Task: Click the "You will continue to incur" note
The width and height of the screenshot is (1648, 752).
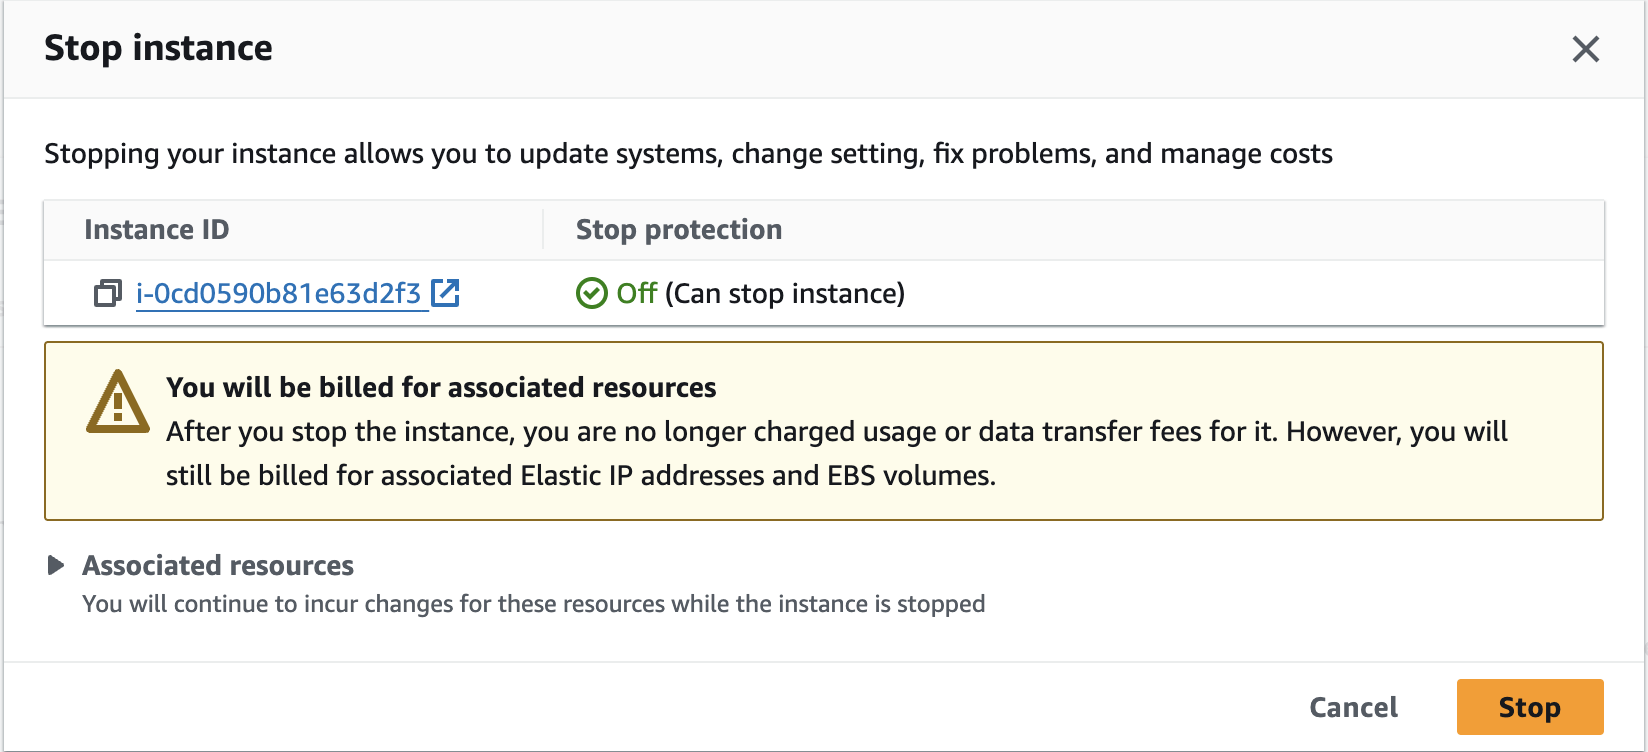Action: coord(533,604)
